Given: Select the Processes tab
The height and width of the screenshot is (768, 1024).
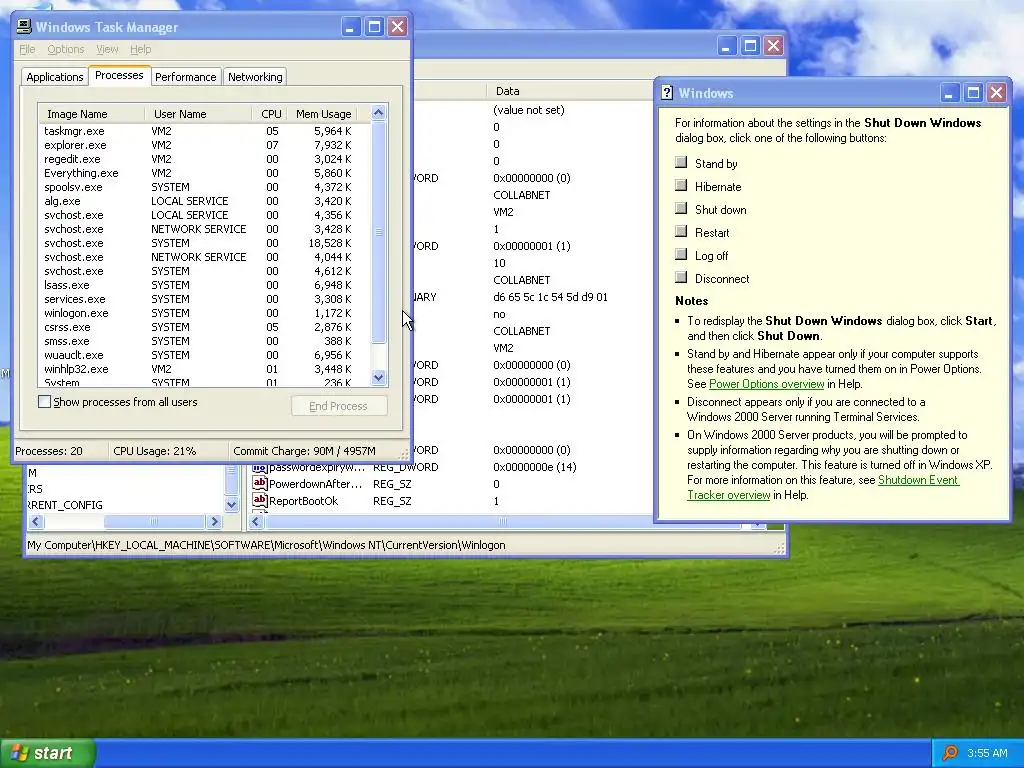Looking at the screenshot, I should click(119, 75).
